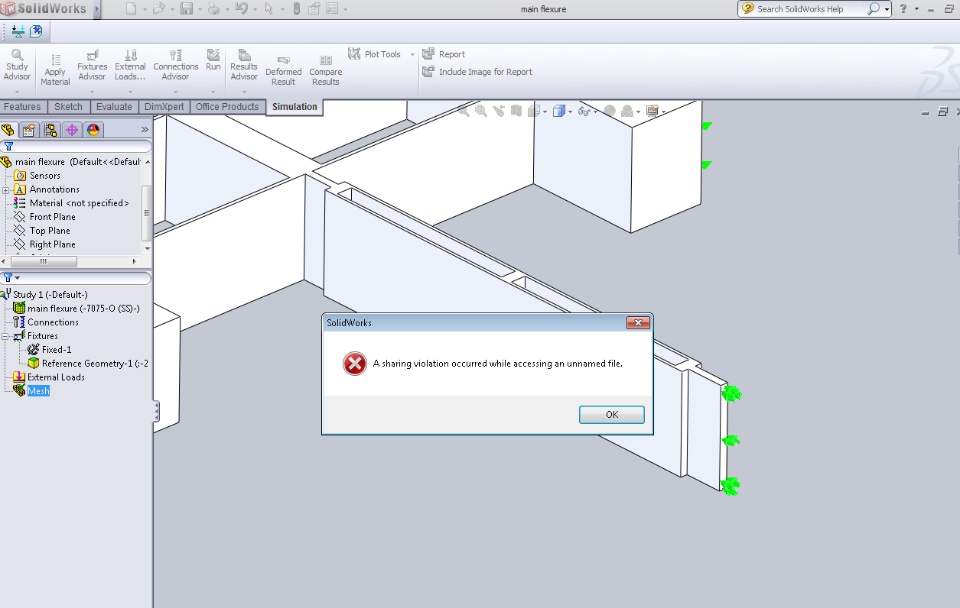Collapse the Fixtures tree node

pyautogui.click(x=6, y=336)
